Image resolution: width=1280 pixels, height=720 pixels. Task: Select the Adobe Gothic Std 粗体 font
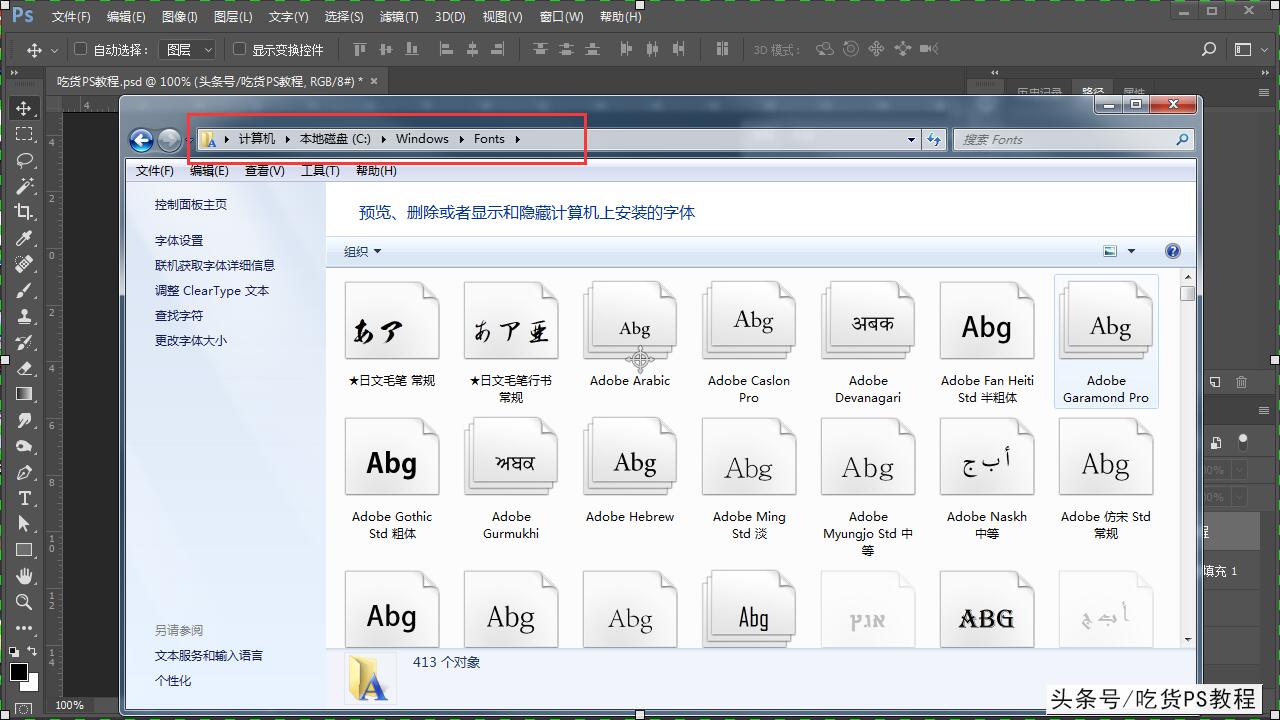pos(392,478)
